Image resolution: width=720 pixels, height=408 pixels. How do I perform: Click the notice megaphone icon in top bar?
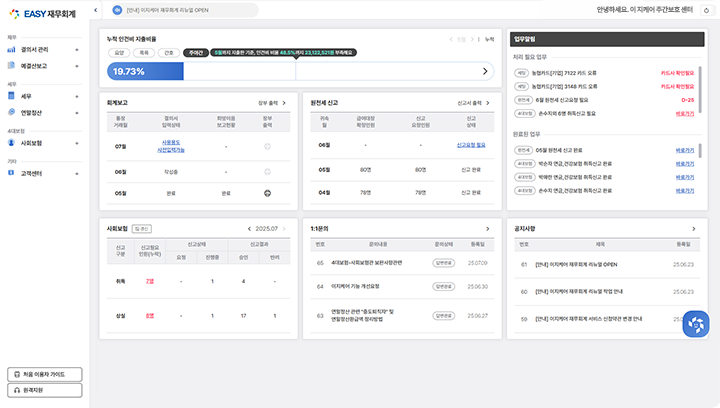[x=117, y=10]
